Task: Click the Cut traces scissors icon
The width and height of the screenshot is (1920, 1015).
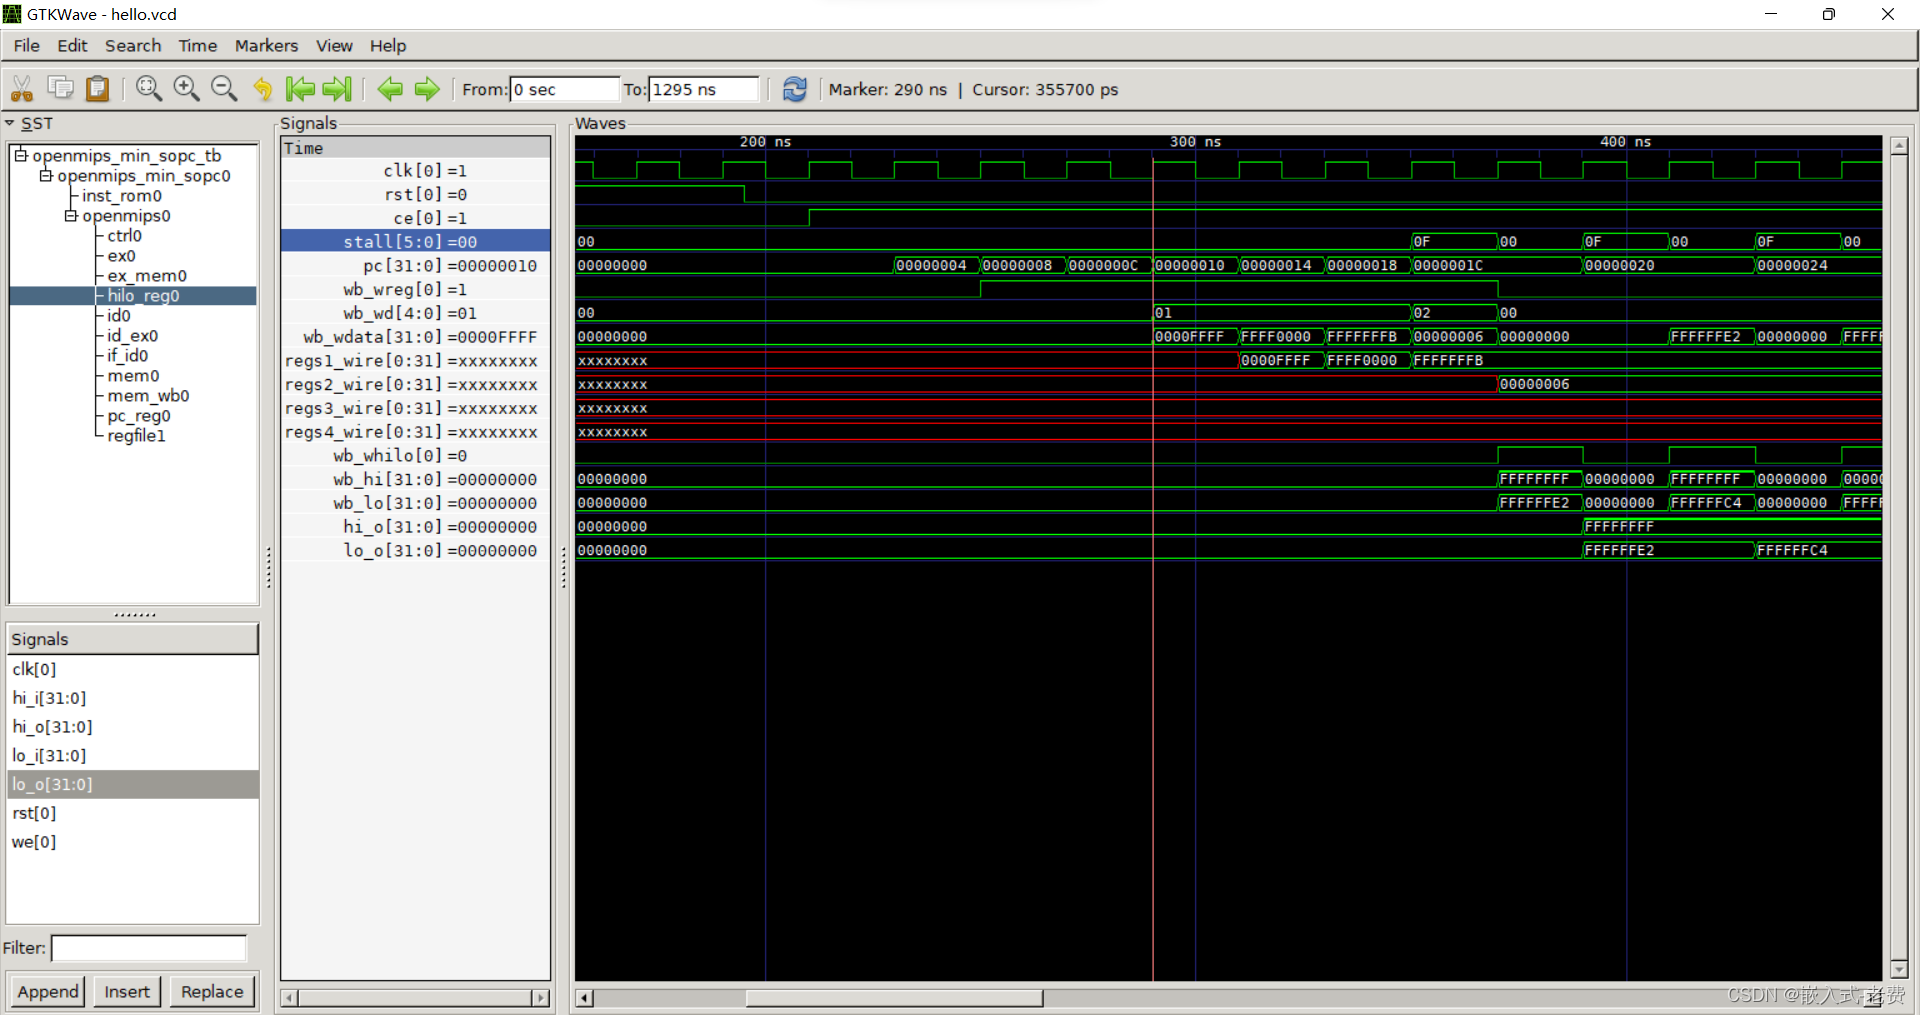Action: (22, 89)
